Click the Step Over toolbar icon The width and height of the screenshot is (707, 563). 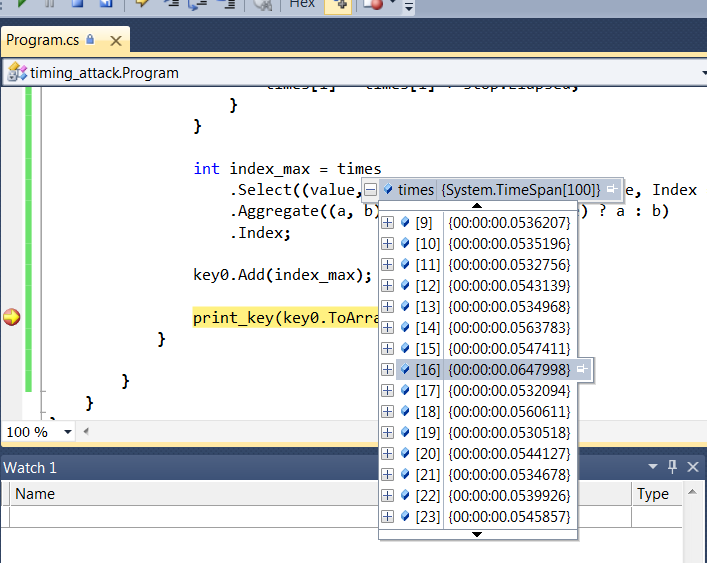(197, 4)
